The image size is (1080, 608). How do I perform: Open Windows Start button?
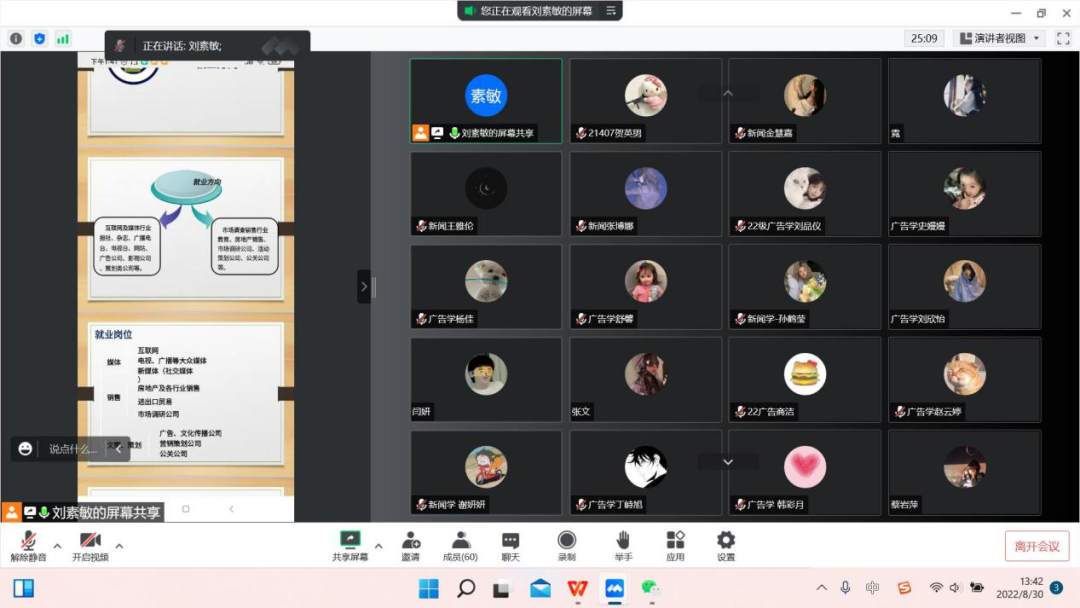click(x=428, y=589)
